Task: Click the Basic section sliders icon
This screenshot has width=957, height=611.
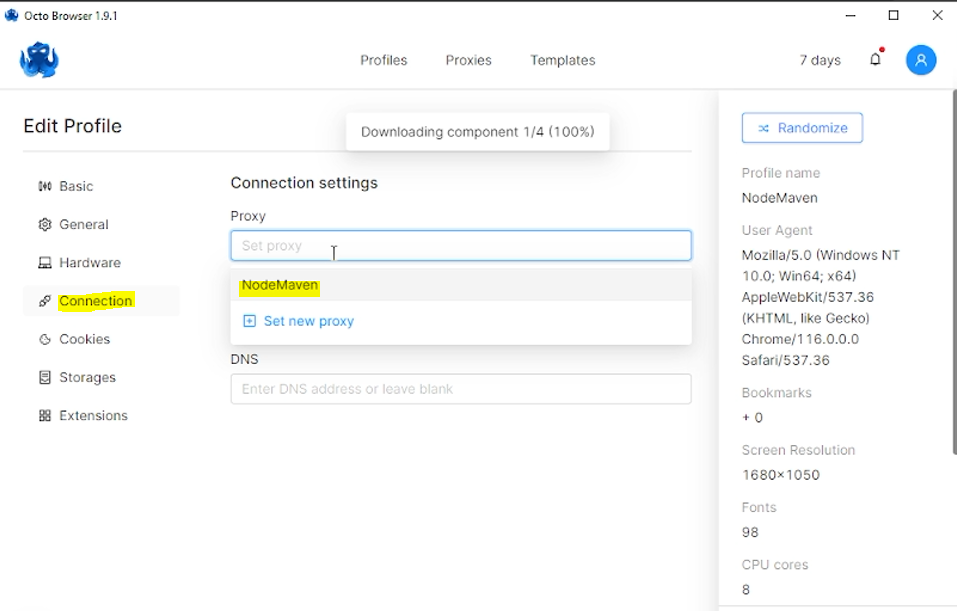Action: (x=45, y=186)
